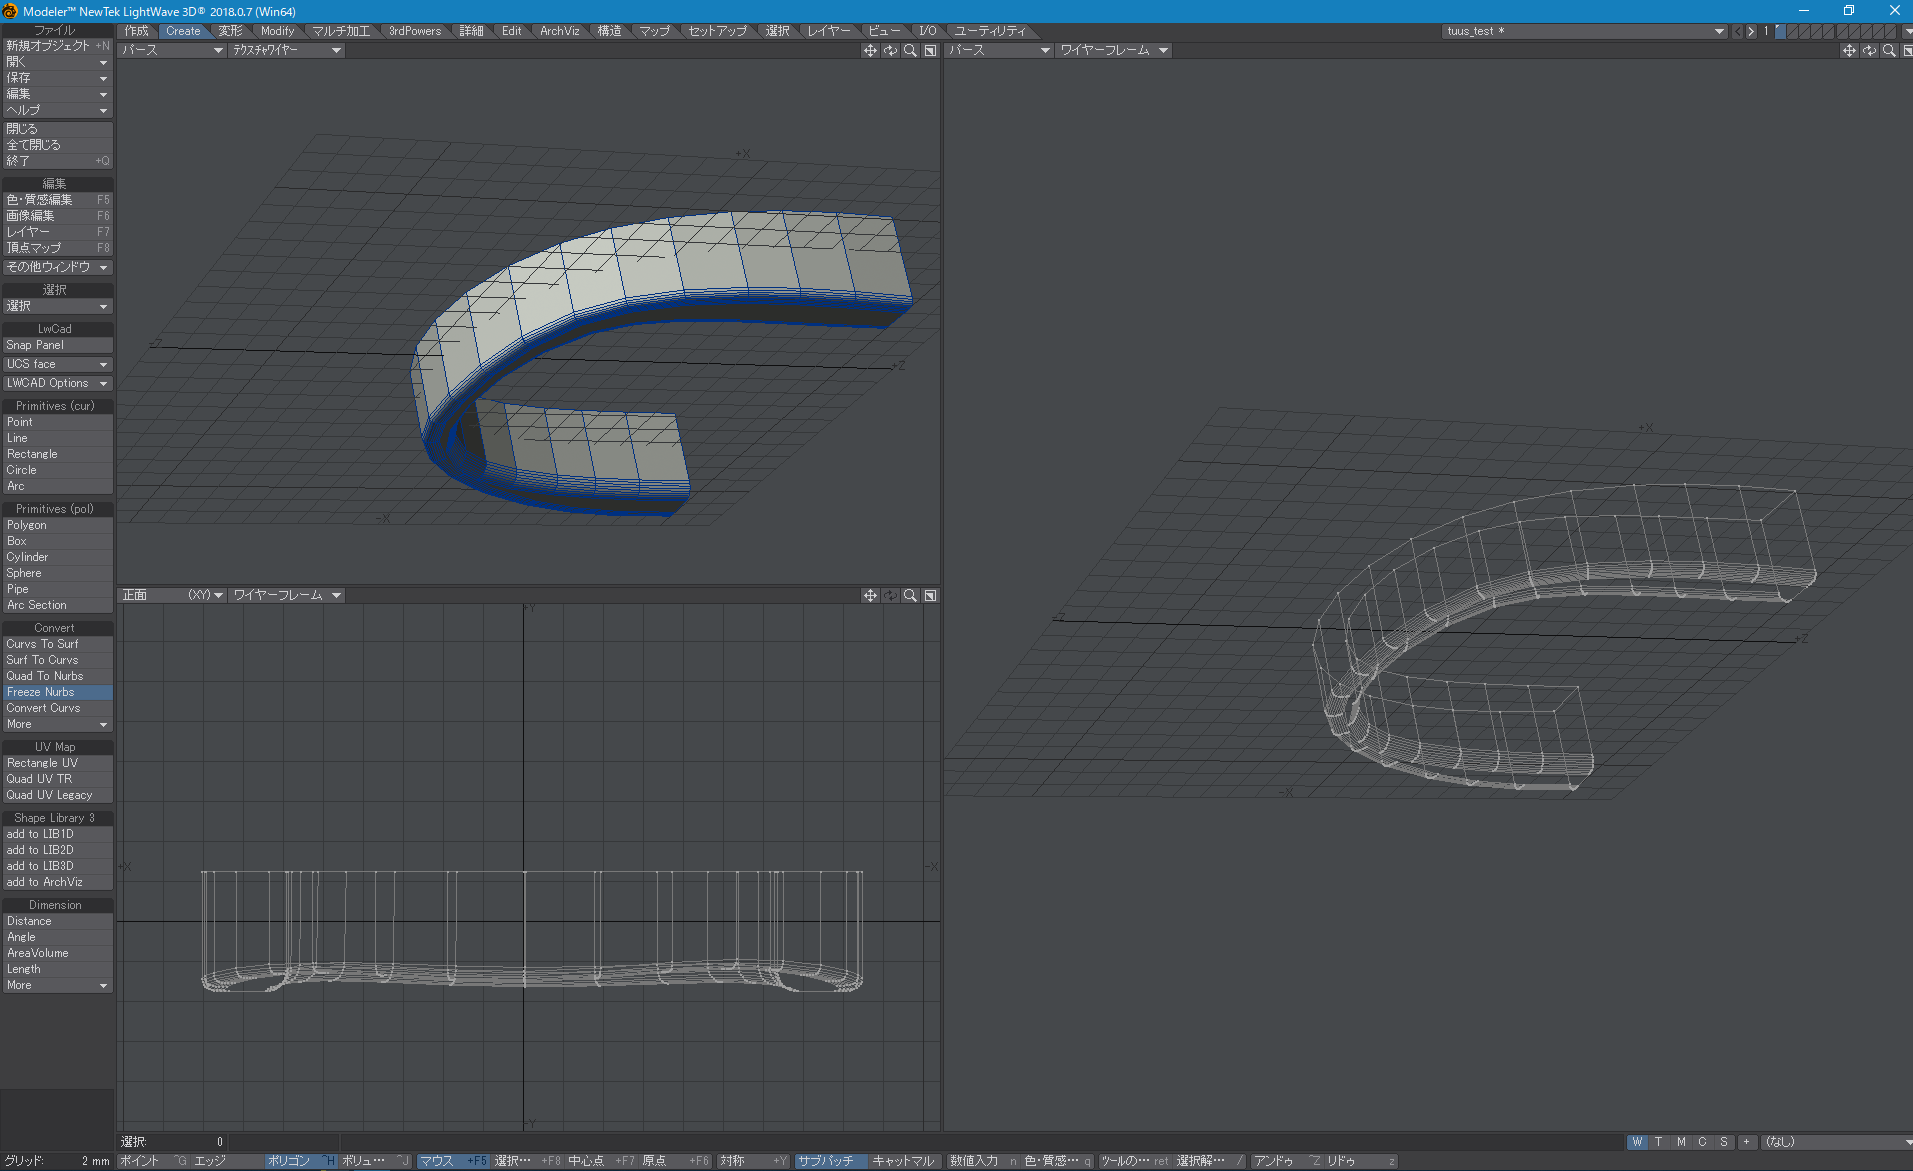Toggle サブパッチ subpatch mode
This screenshot has height=1171, width=1913.
(x=831, y=1161)
